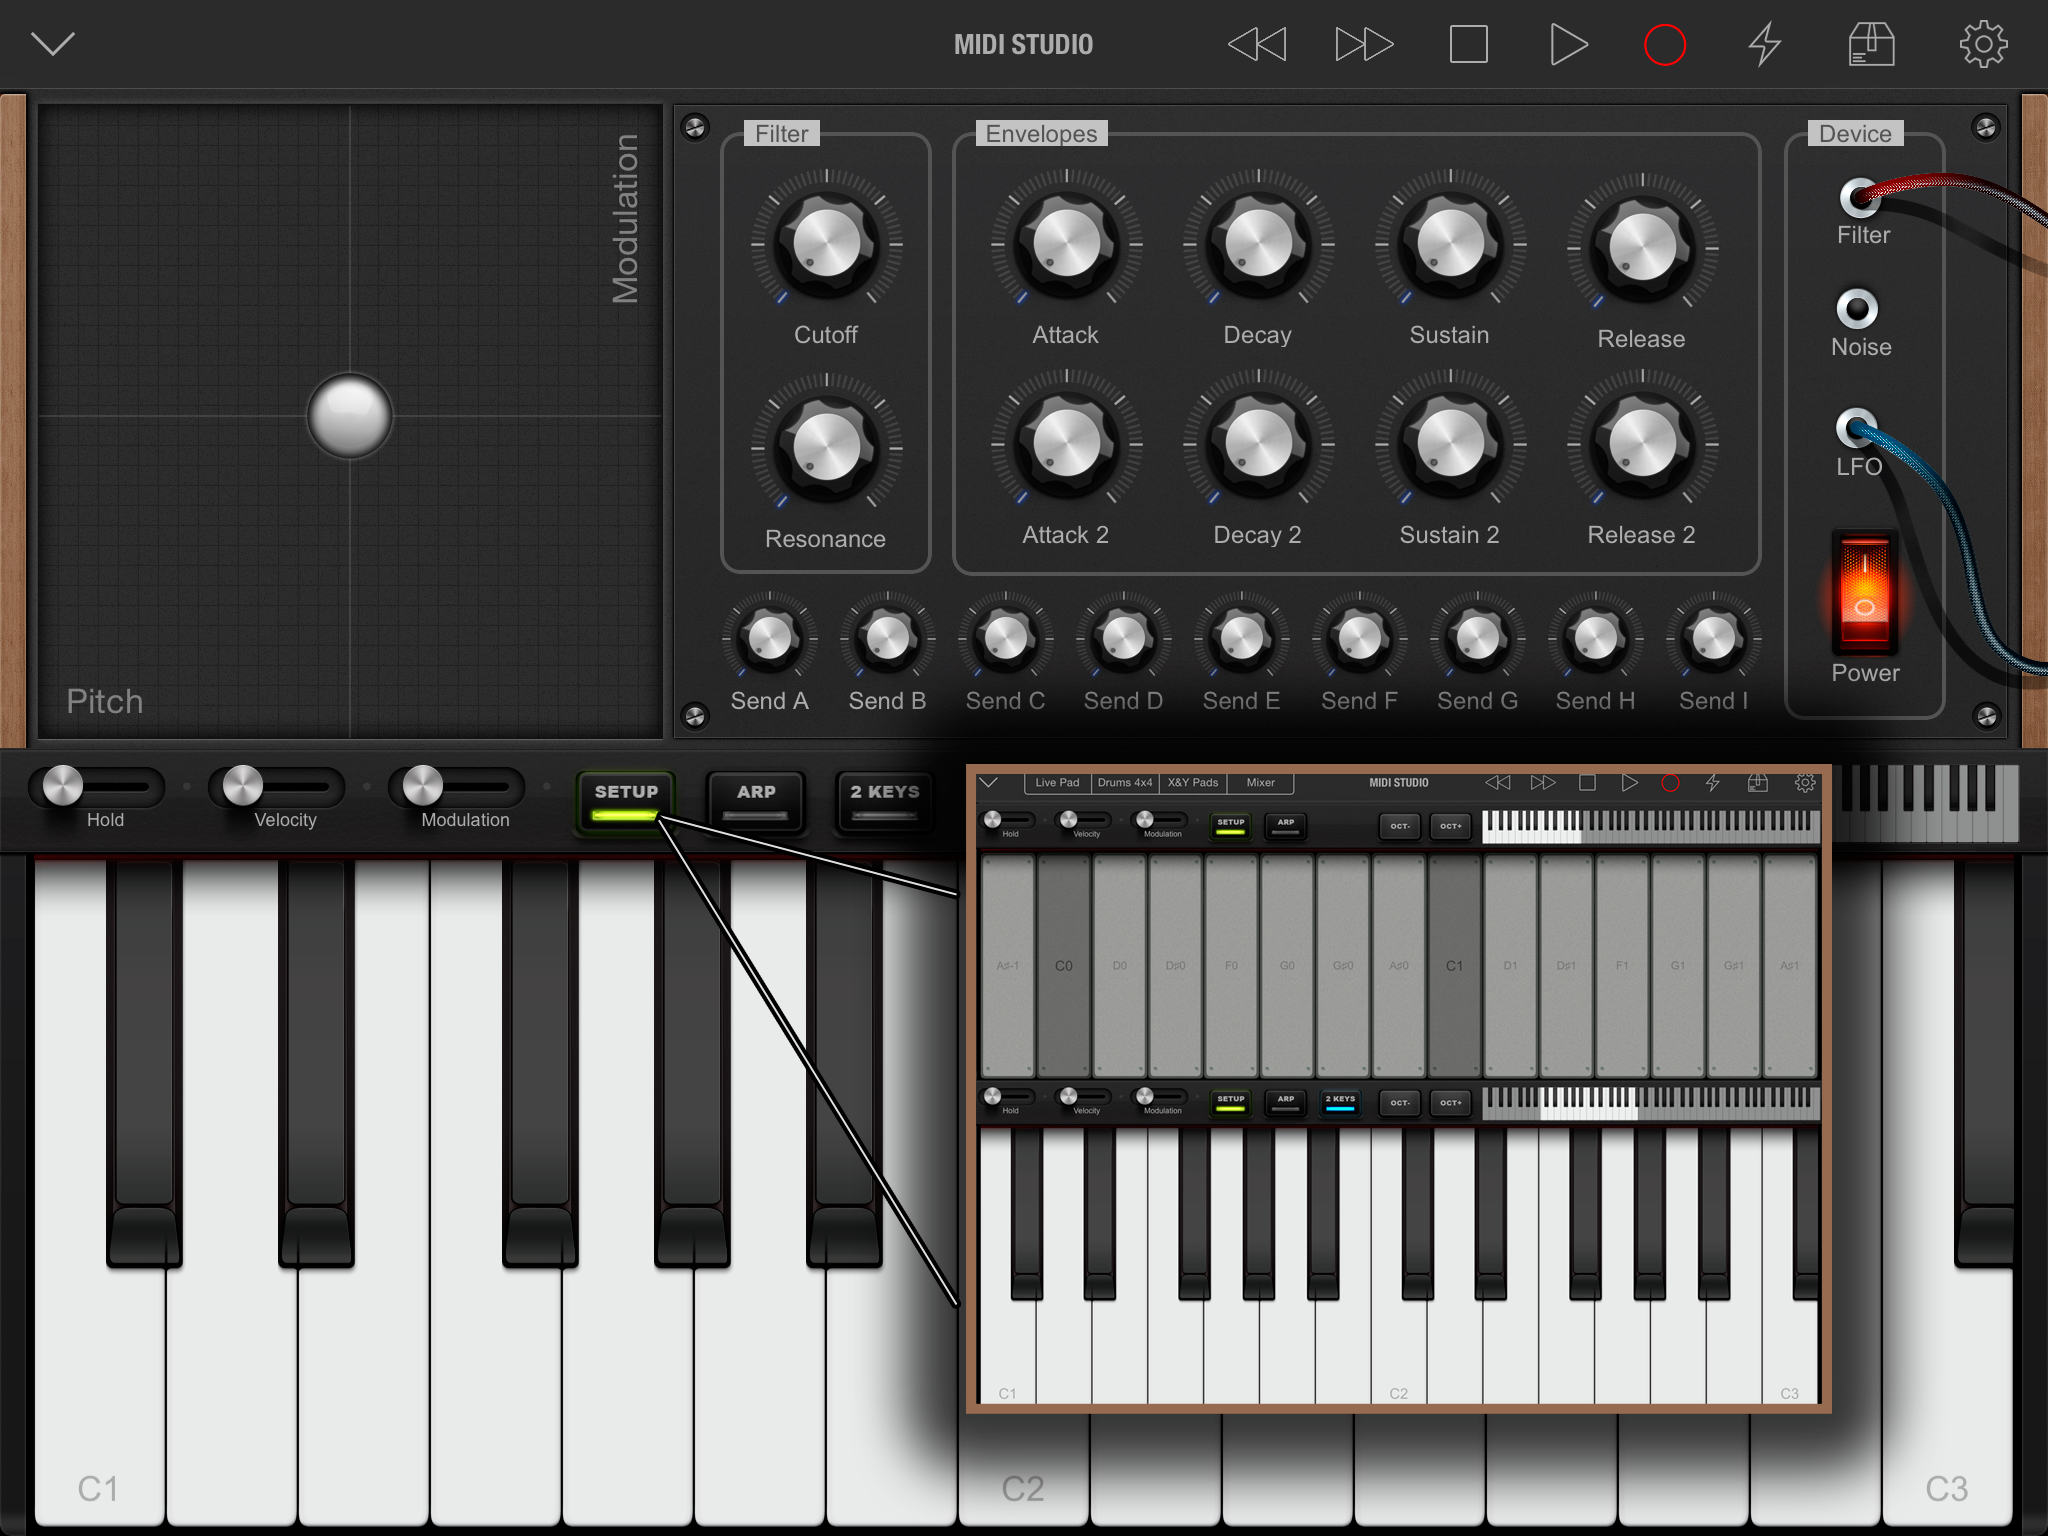Enable the 2 KEYS toggle
The image size is (2048, 1536).
coord(884,800)
